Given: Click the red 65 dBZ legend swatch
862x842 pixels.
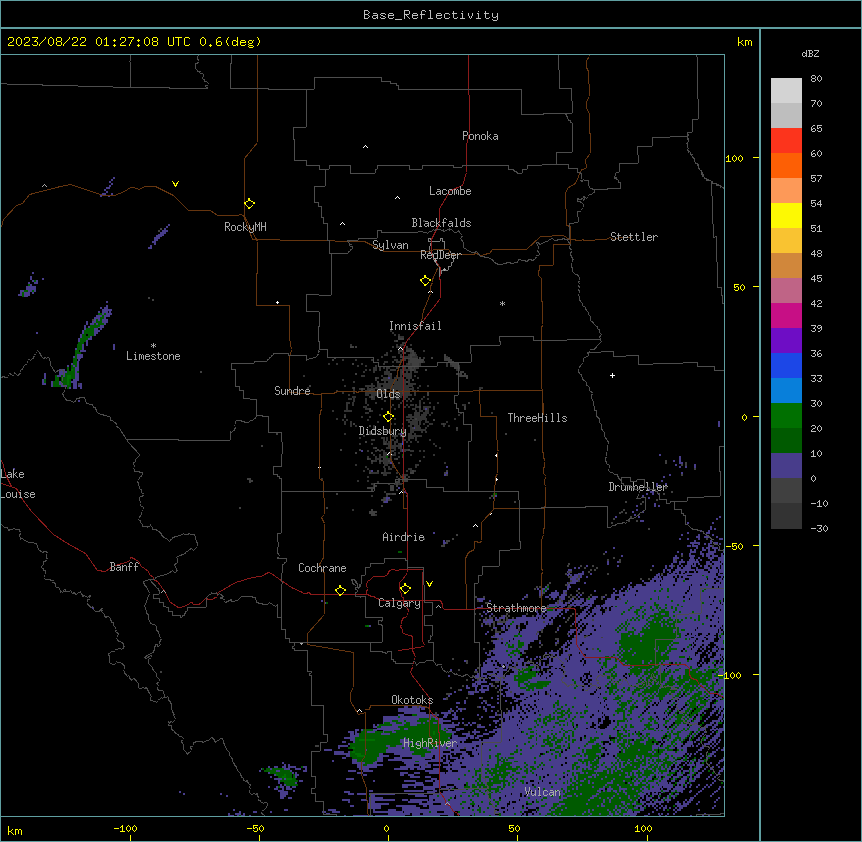Looking at the screenshot, I should pyautogui.click(x=786, y=141).
